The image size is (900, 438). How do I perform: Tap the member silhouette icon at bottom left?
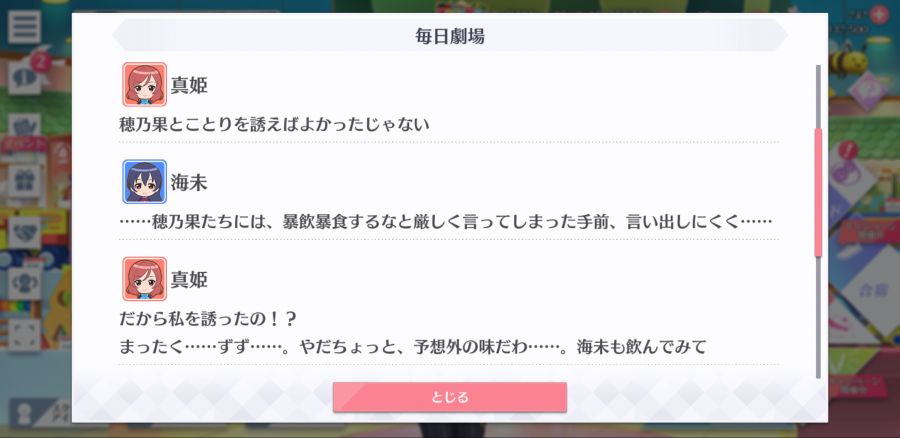(x=25, y=414)
